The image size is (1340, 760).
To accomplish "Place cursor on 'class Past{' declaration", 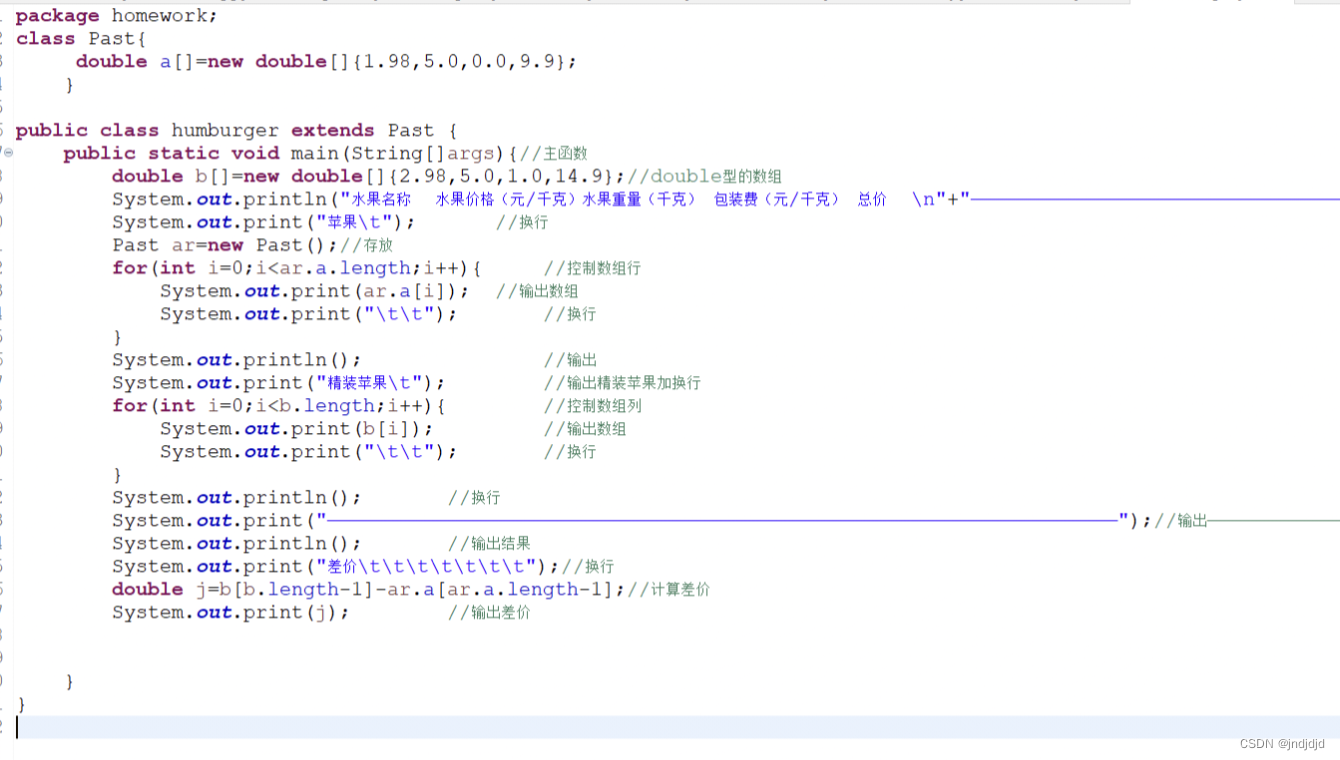I will (82, 39).
